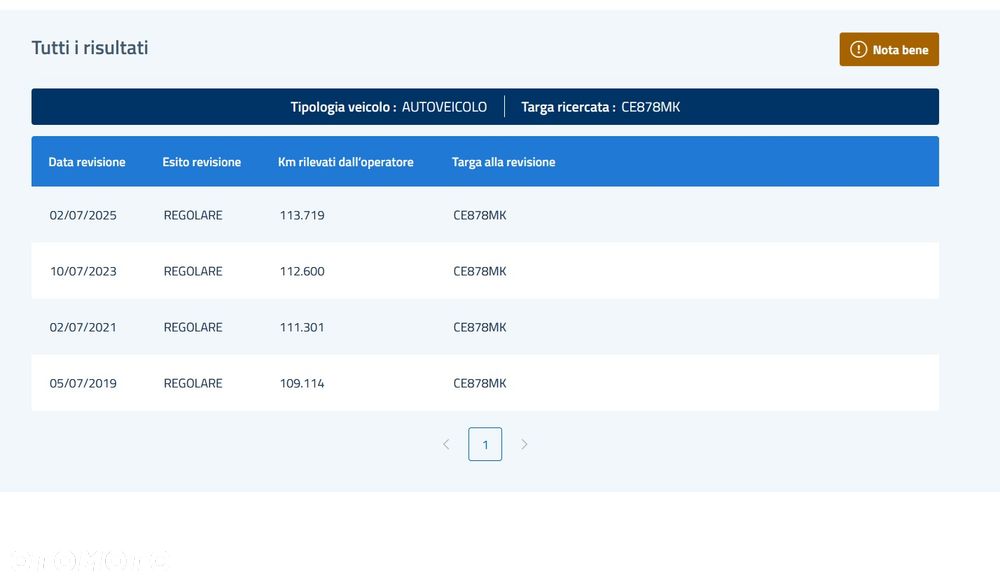Click the Data revisione column header
The height and width of the screenshot is (581, 1000).
87,162
